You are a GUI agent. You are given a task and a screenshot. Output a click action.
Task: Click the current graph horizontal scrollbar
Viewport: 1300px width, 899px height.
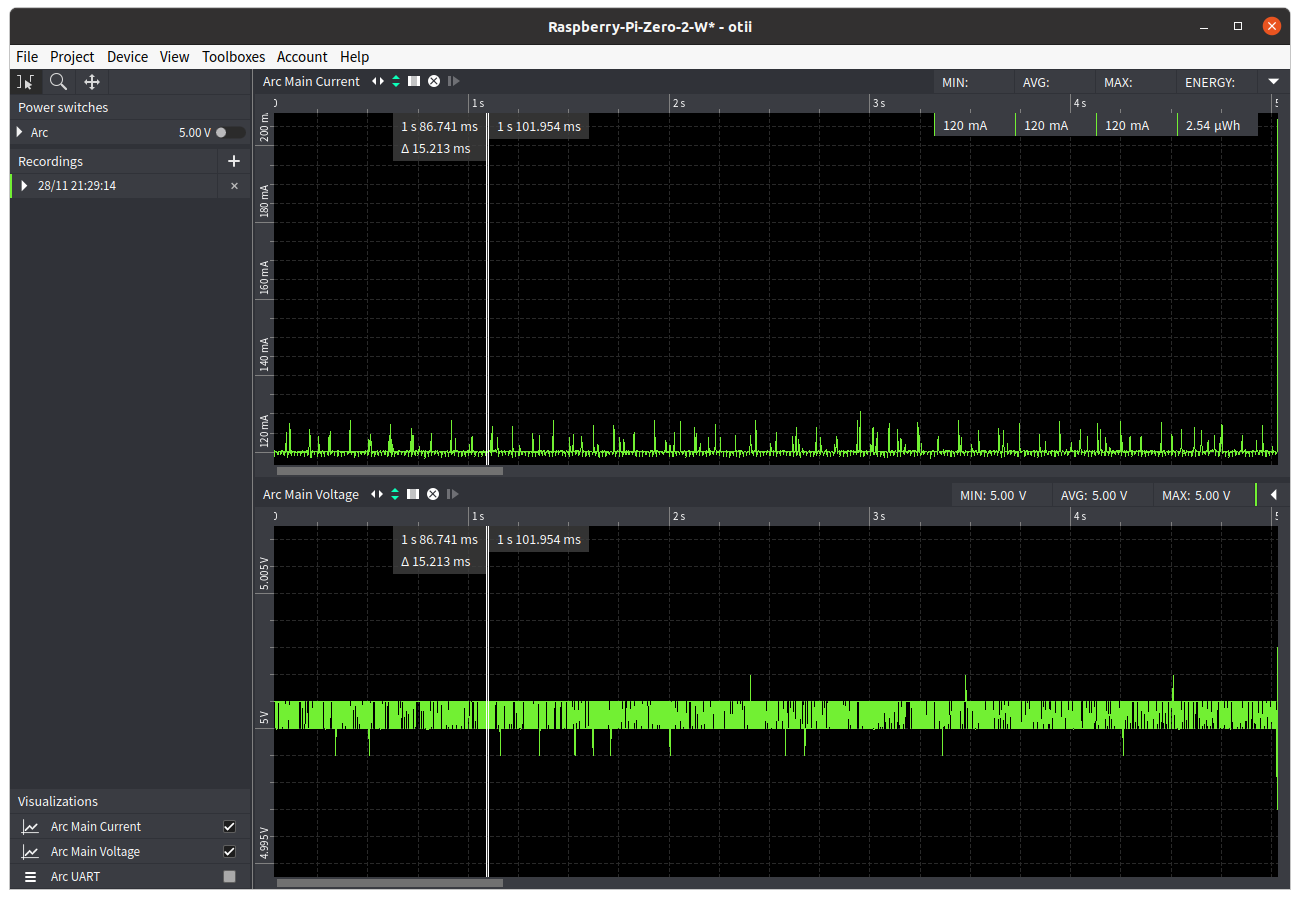pyautogui.click(x=390, y=470)
